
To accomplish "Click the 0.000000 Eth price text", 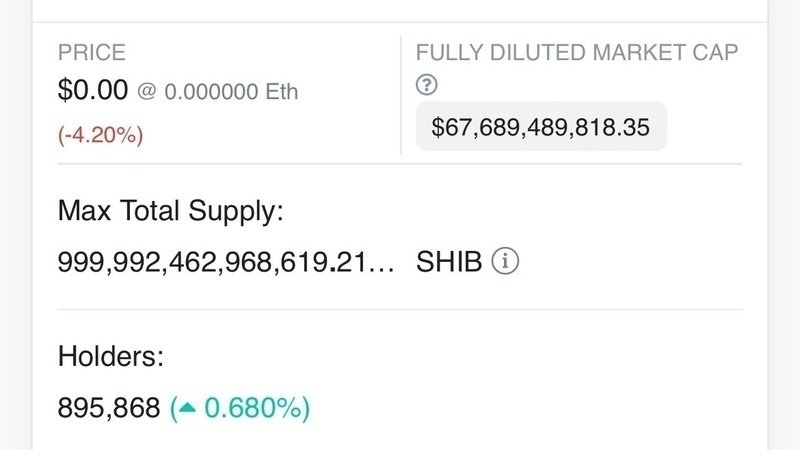I will click(x=231, y=92).
